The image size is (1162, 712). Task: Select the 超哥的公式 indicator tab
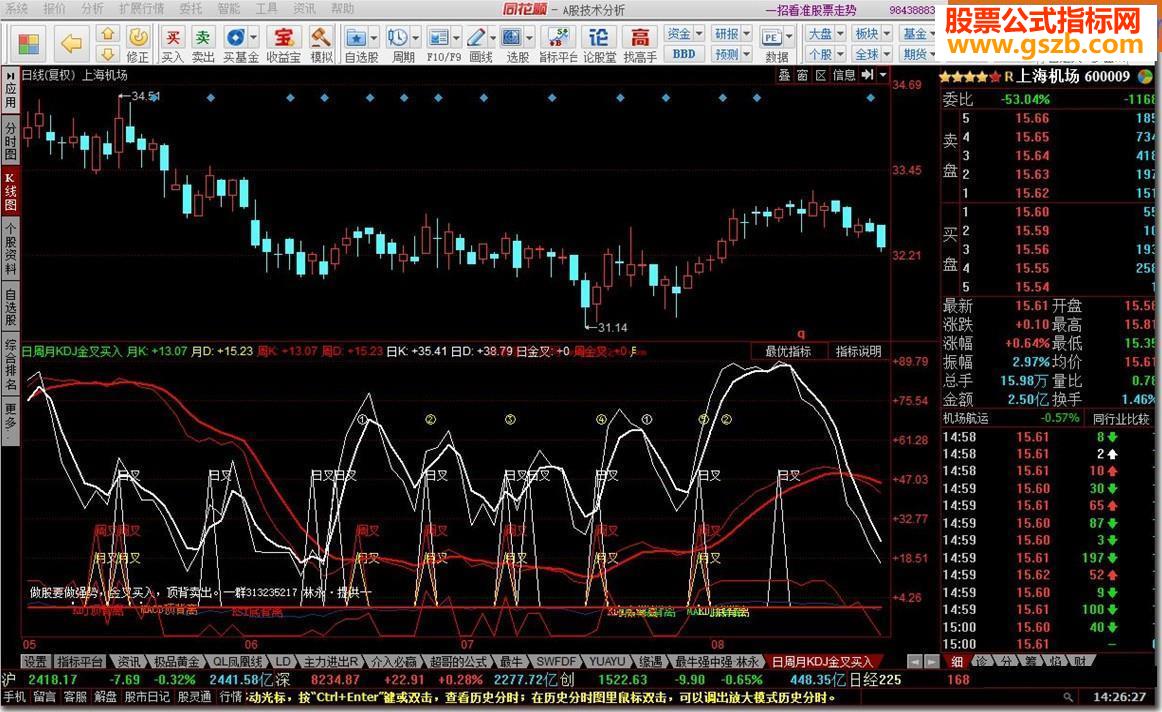point(458,662)
